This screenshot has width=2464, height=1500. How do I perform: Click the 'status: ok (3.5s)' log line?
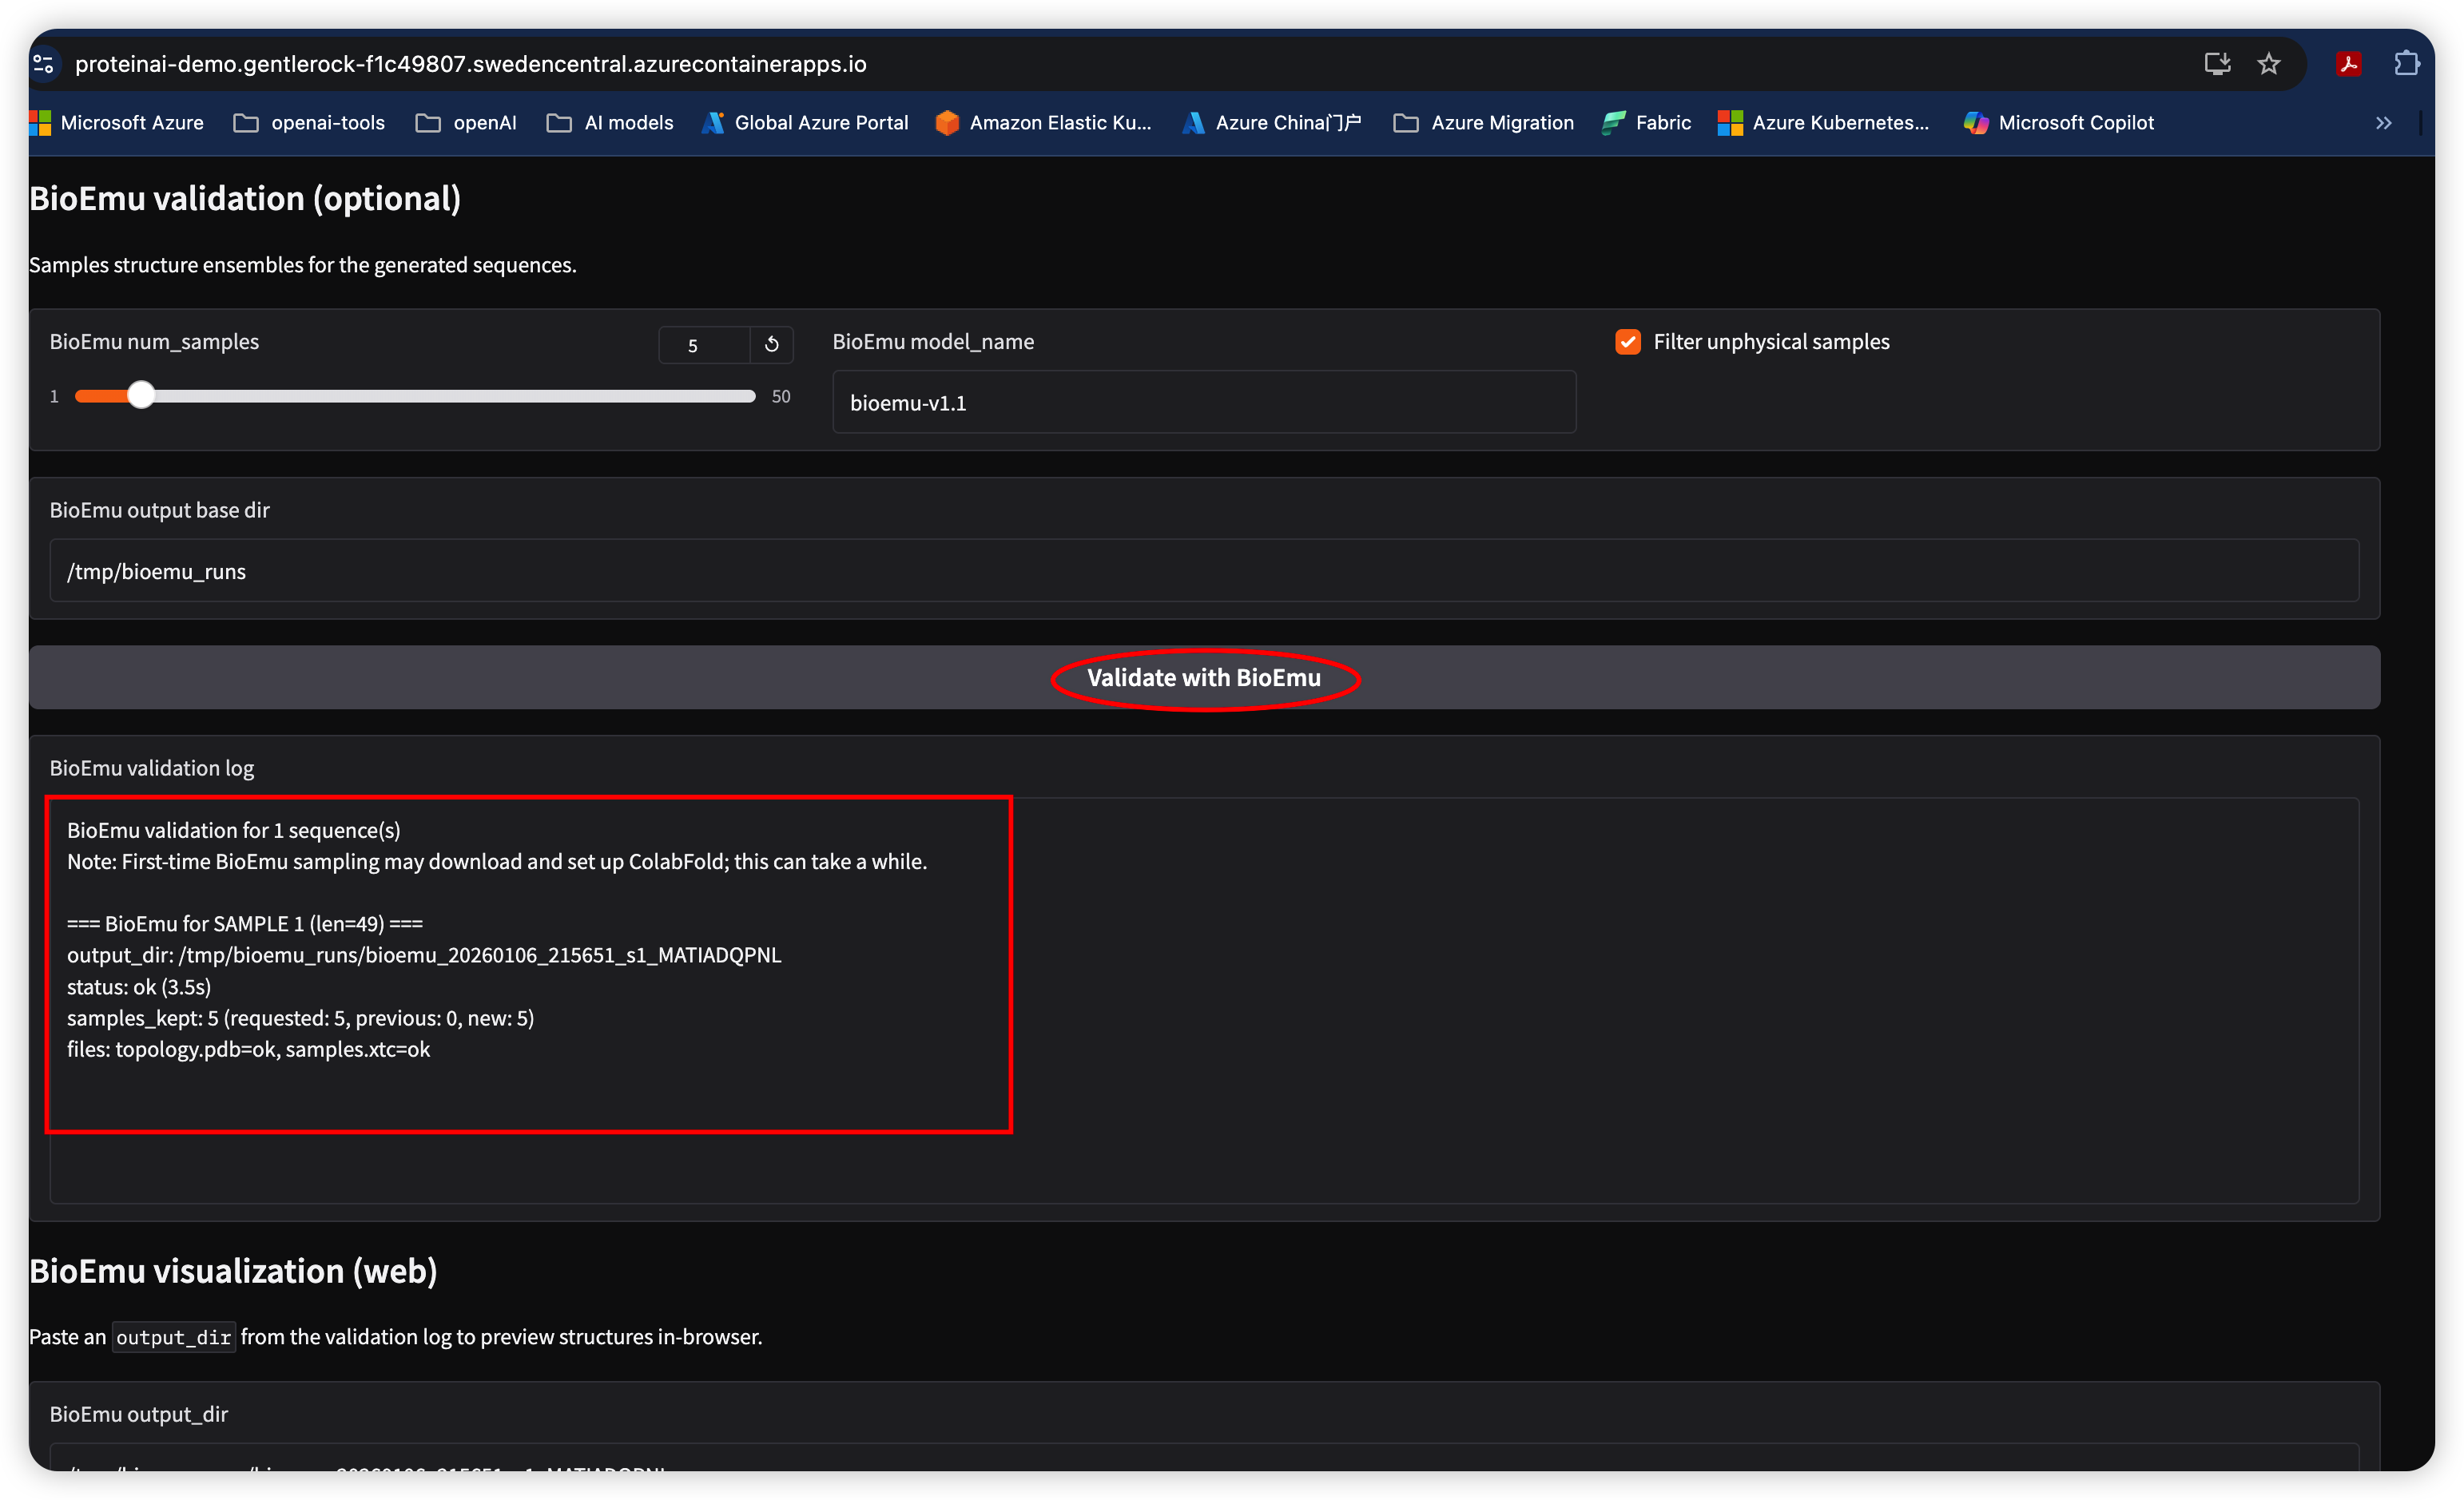click(139, 986)
